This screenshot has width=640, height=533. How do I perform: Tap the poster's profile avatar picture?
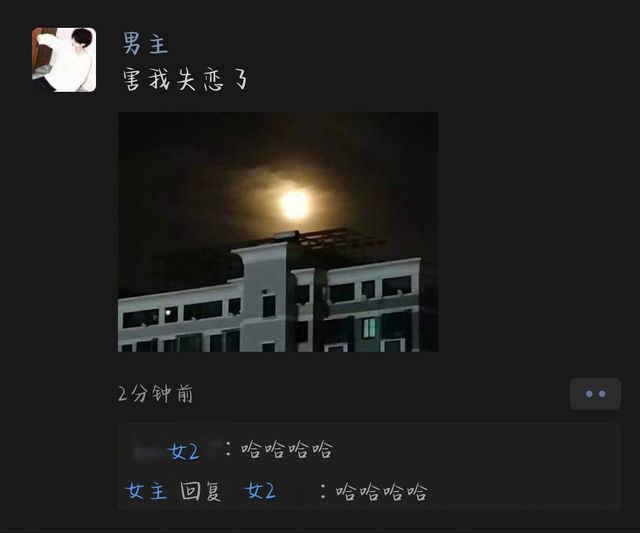[64, 60]
